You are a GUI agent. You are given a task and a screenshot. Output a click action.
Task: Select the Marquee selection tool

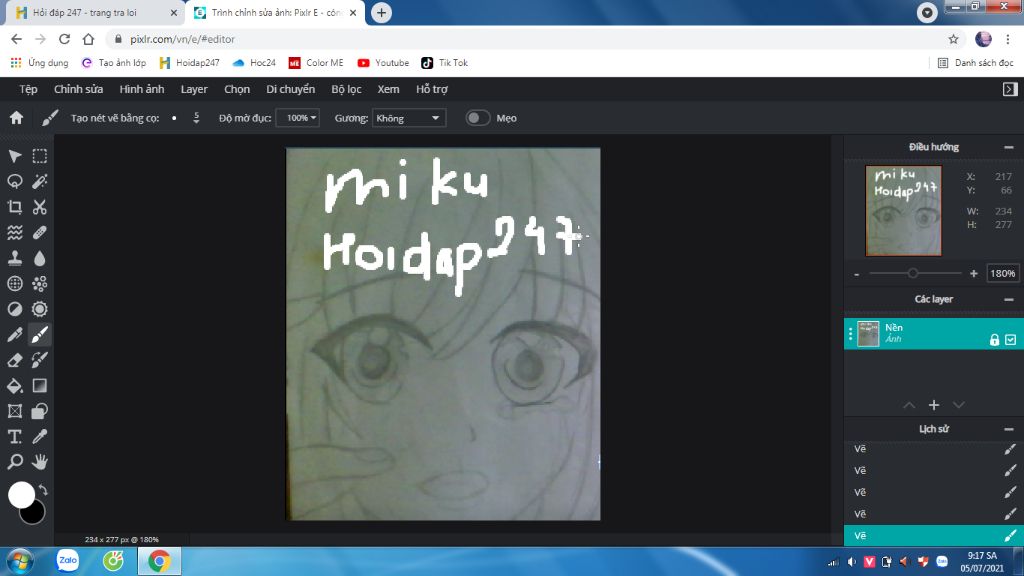(40, 156)
